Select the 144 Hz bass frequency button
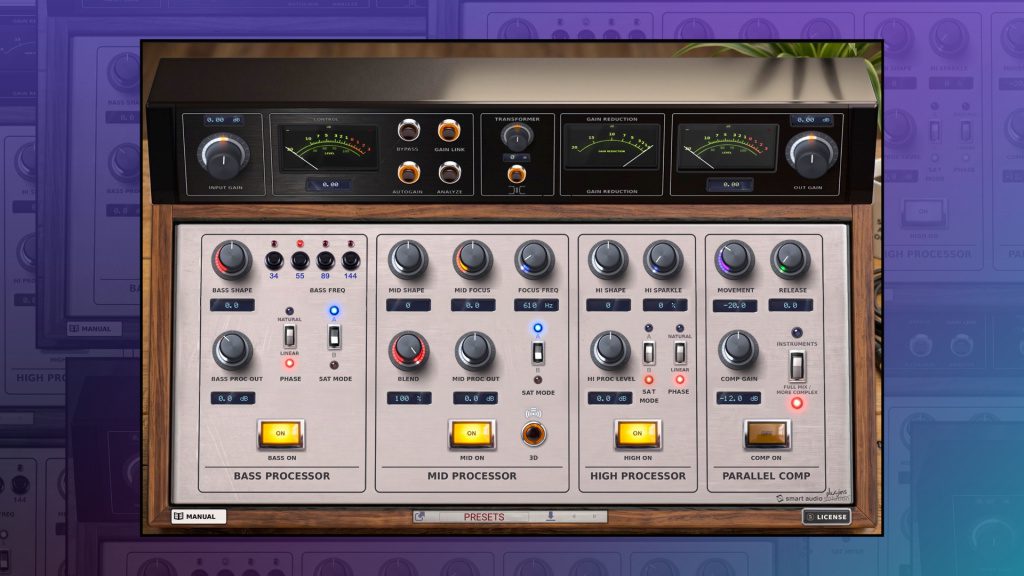This screenshot has height=576, width=1024. 351,261
